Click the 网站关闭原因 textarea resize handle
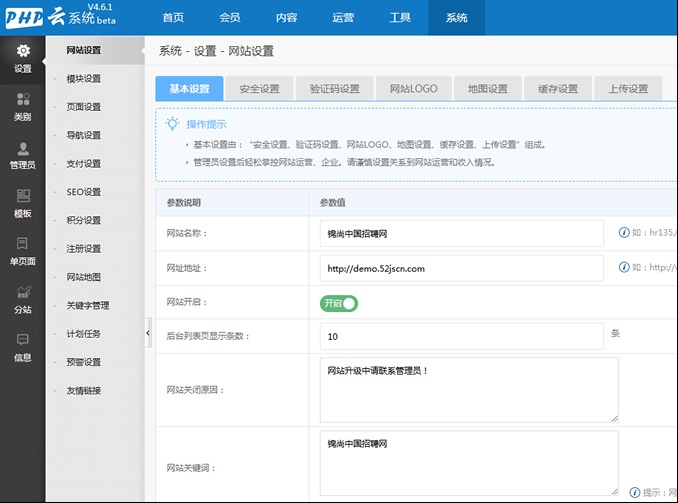Screen dimensions: 678x503 615,418
